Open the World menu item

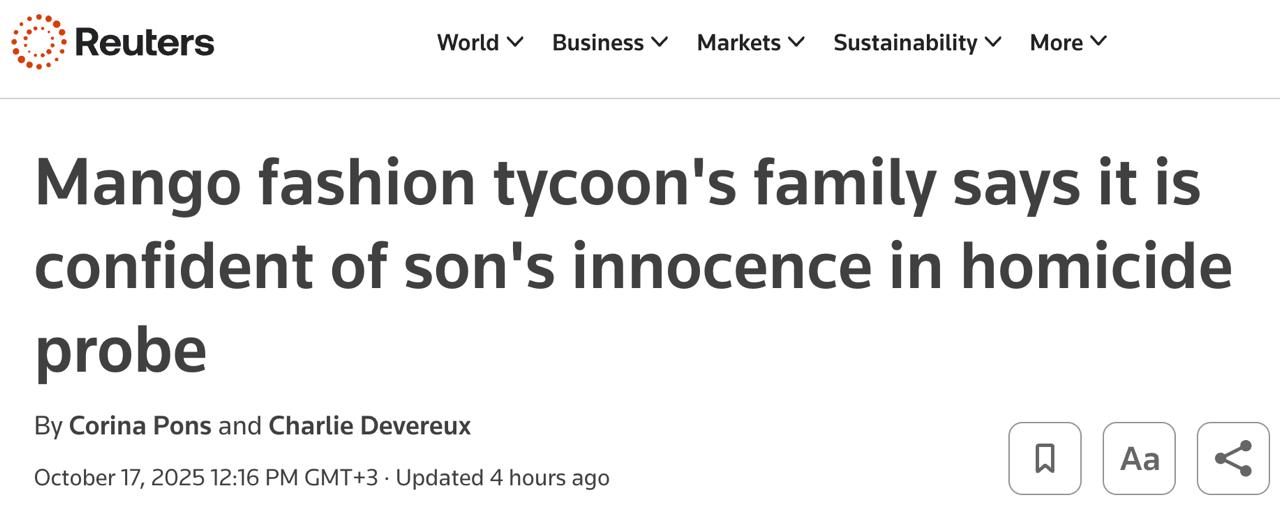pos(468,42)
